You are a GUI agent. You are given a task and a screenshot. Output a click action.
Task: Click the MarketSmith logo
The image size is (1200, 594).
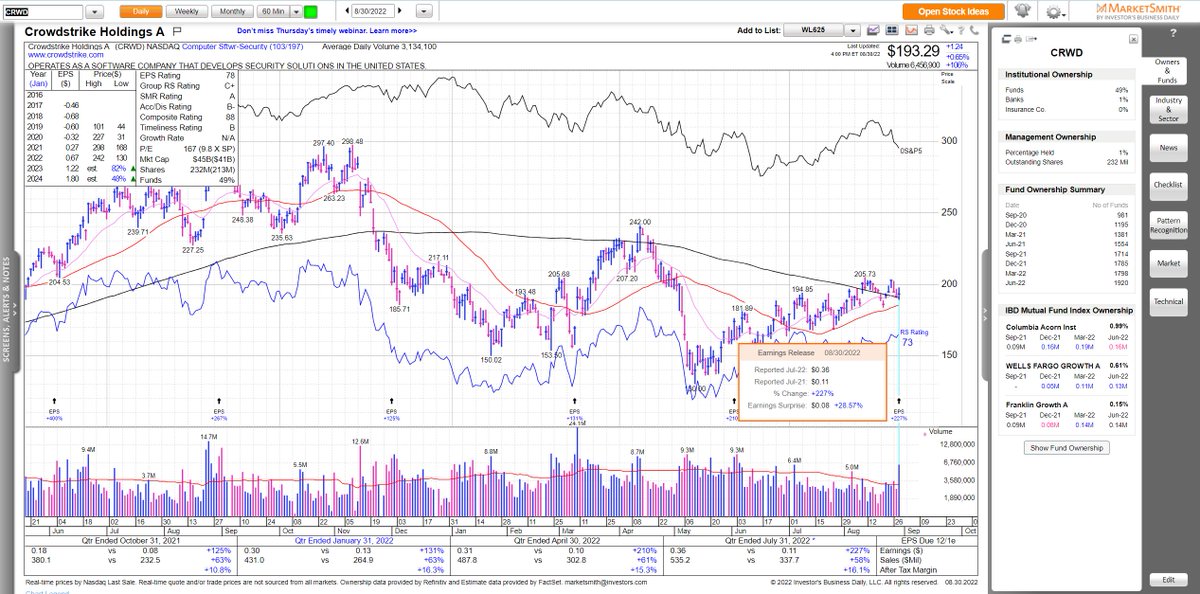(1141, 11)
